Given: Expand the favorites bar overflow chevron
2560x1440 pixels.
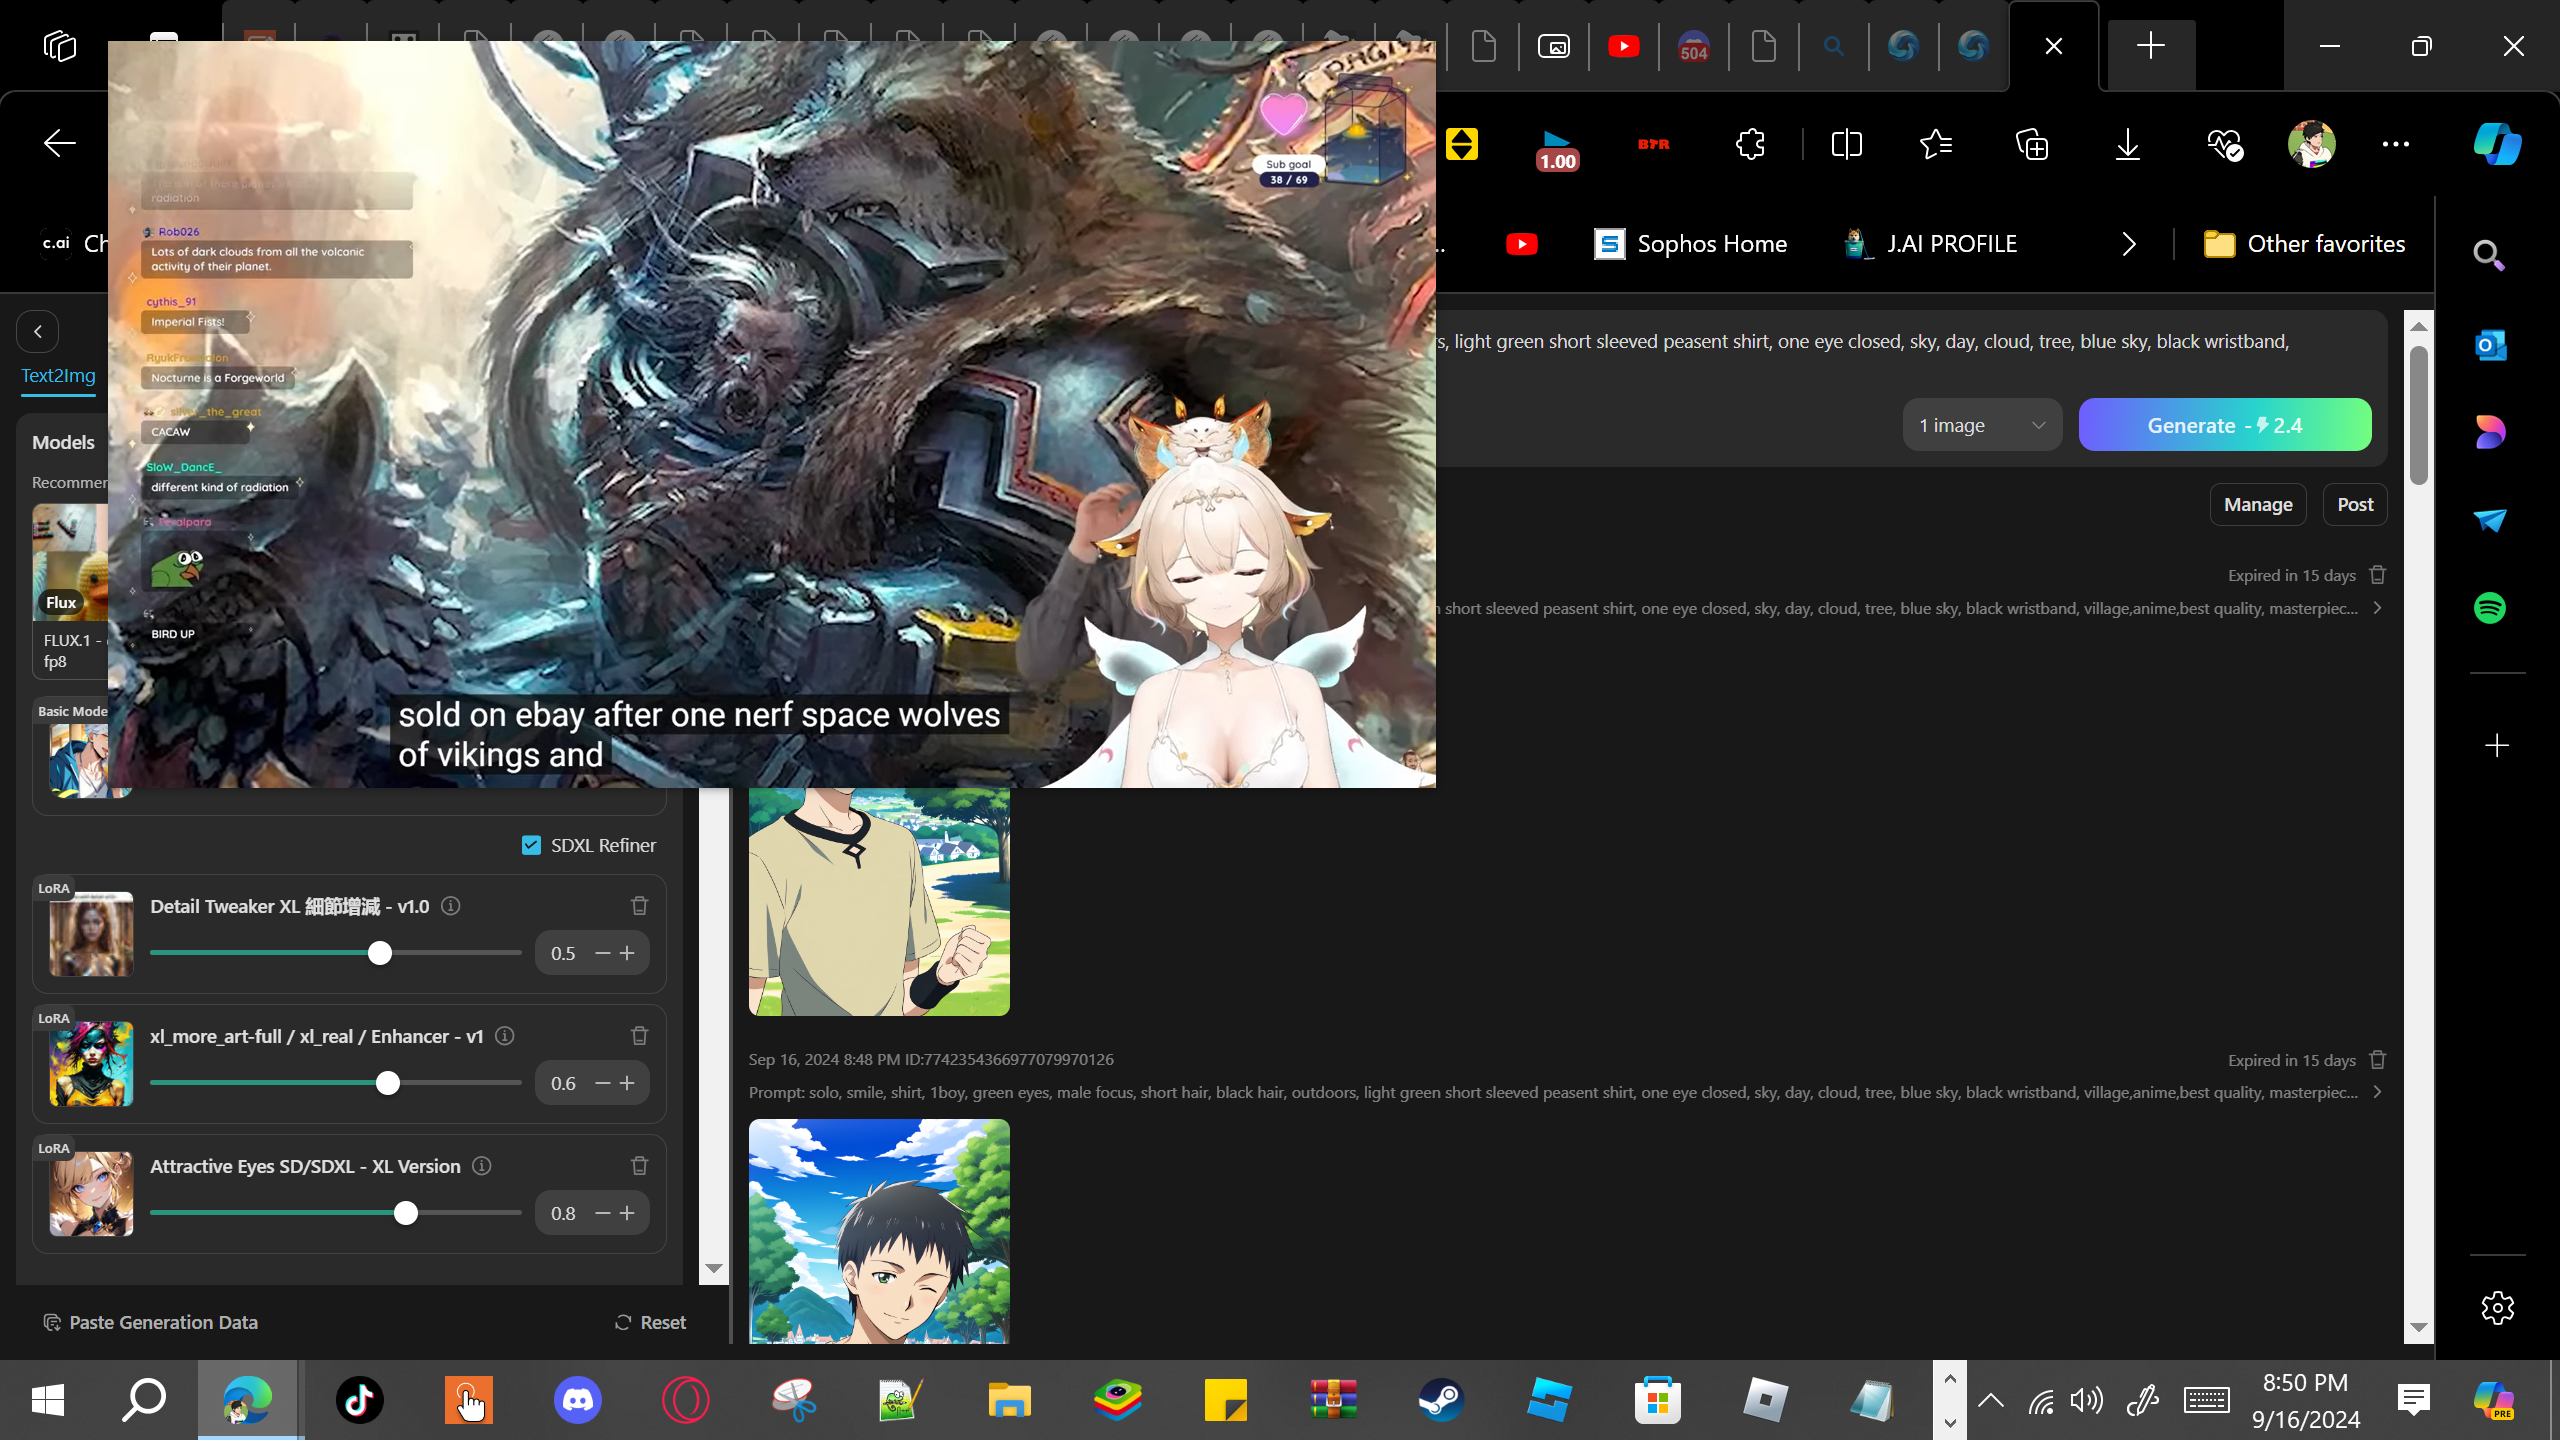Looking at the screenshot, I should pos(2129,244).
